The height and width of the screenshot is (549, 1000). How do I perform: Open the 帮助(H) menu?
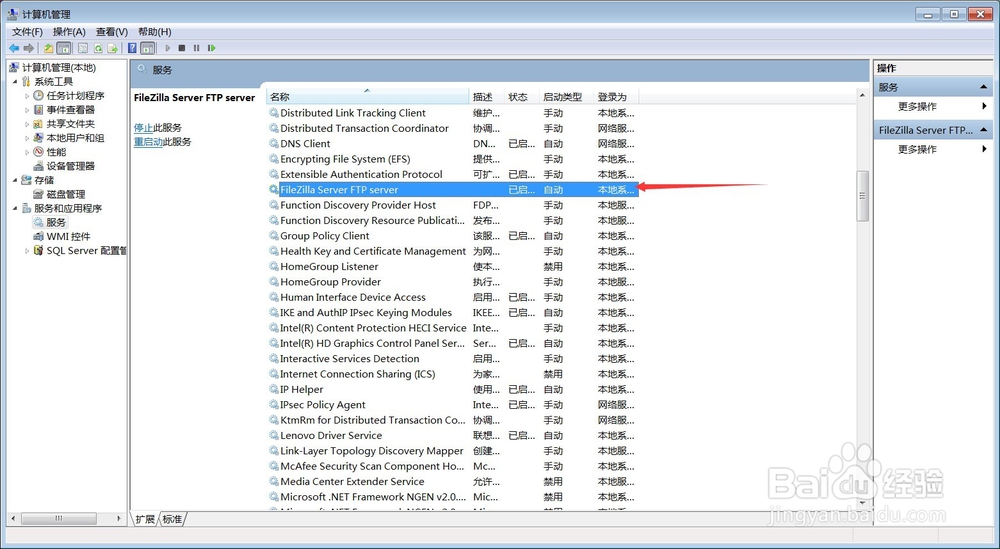click(x=155, y=32)
